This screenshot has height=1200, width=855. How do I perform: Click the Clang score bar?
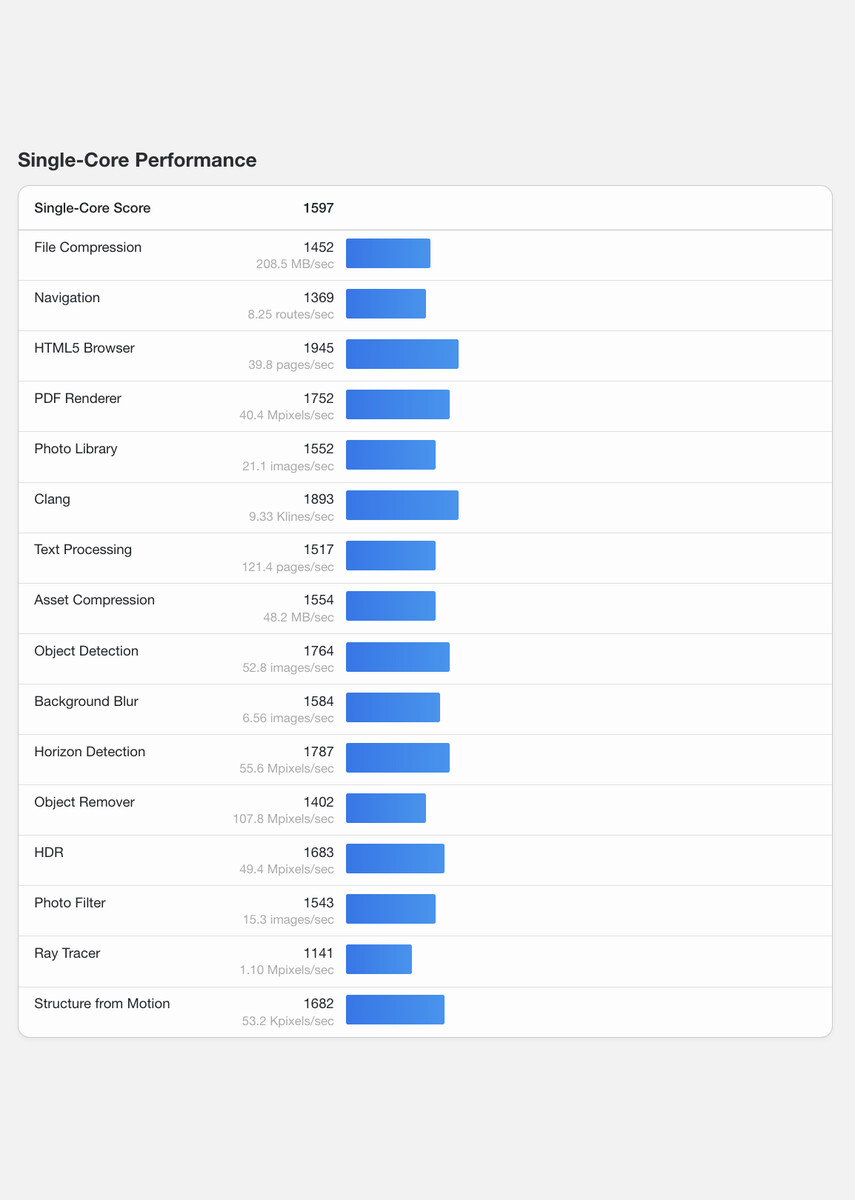point(402,505)
